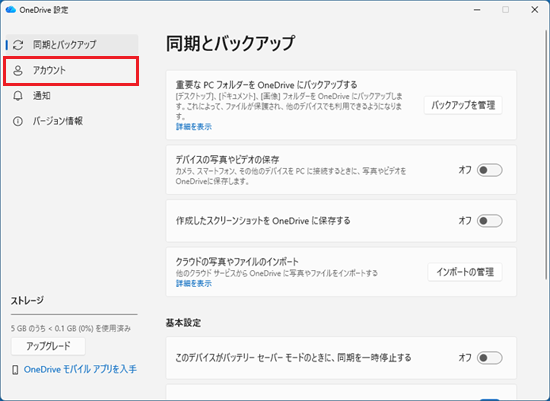
Task: Click the phone icon beside mobile app link
Action: 15,369
